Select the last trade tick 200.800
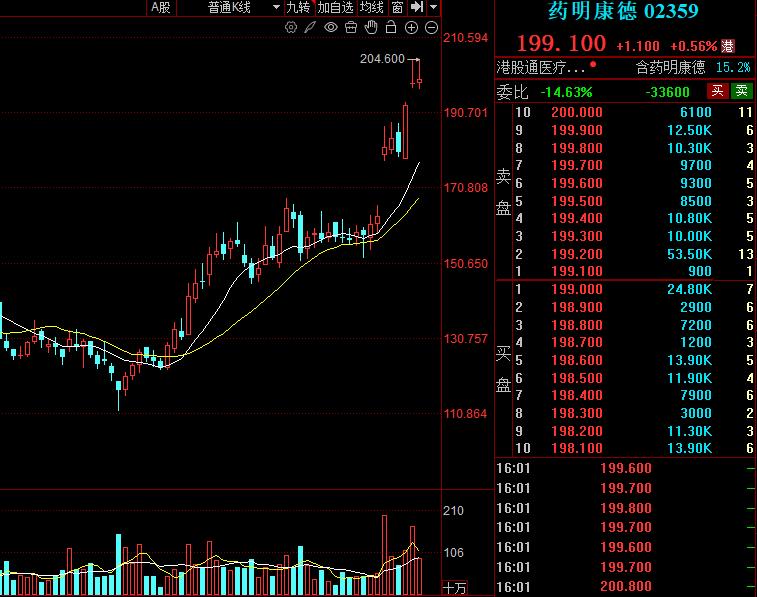 [x=626, y=586]
